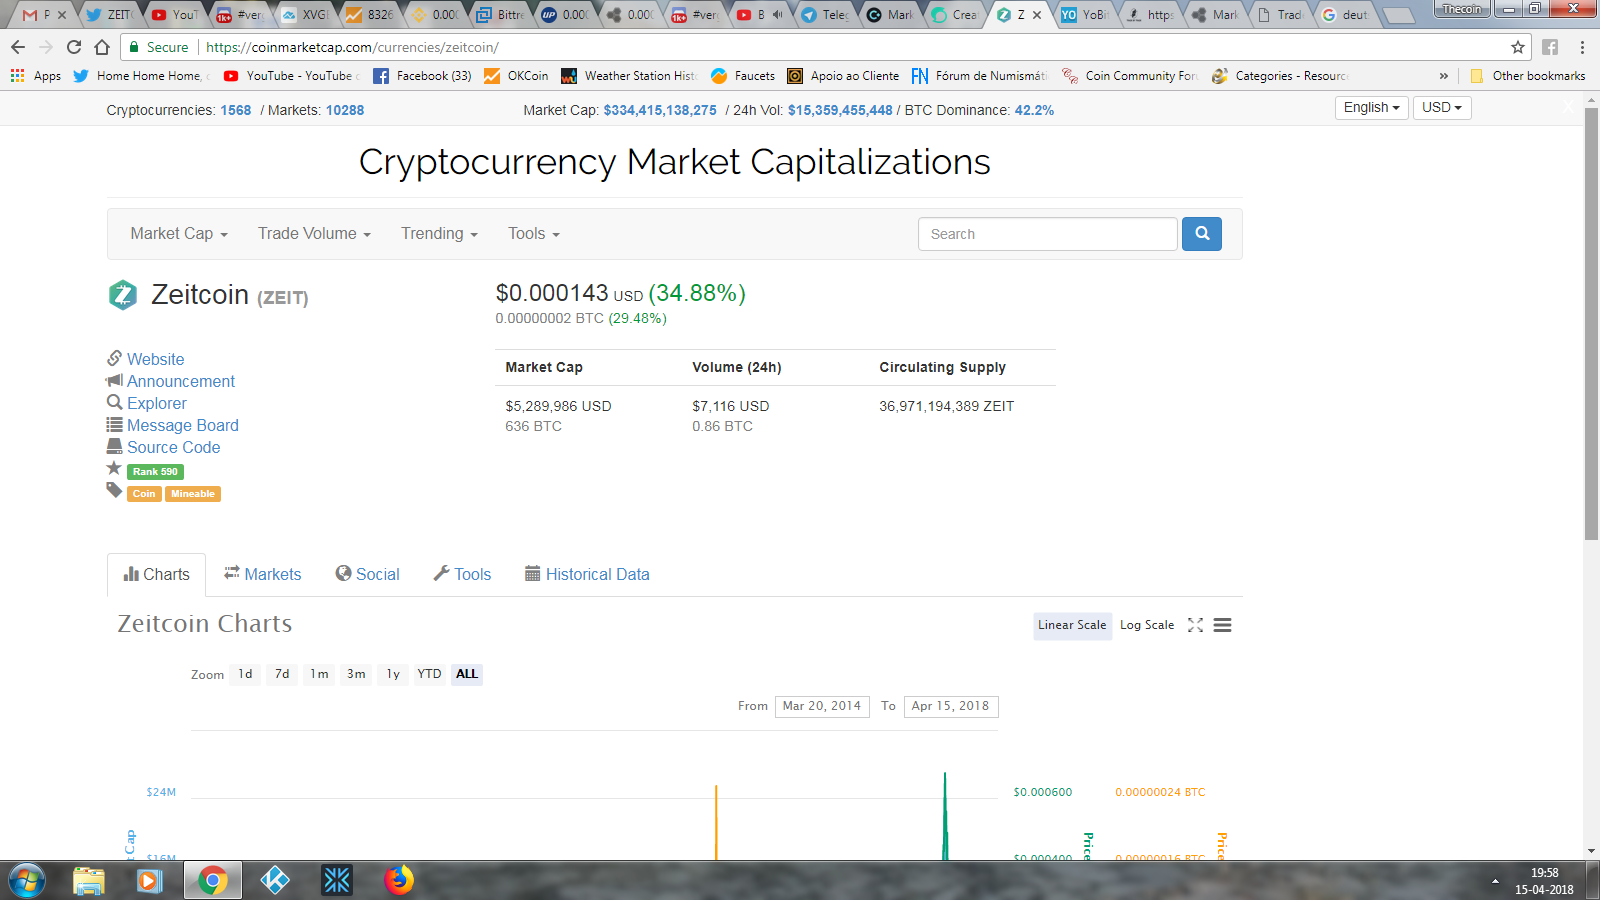
Task: Open the Announcement link
Action: [180, 382]
